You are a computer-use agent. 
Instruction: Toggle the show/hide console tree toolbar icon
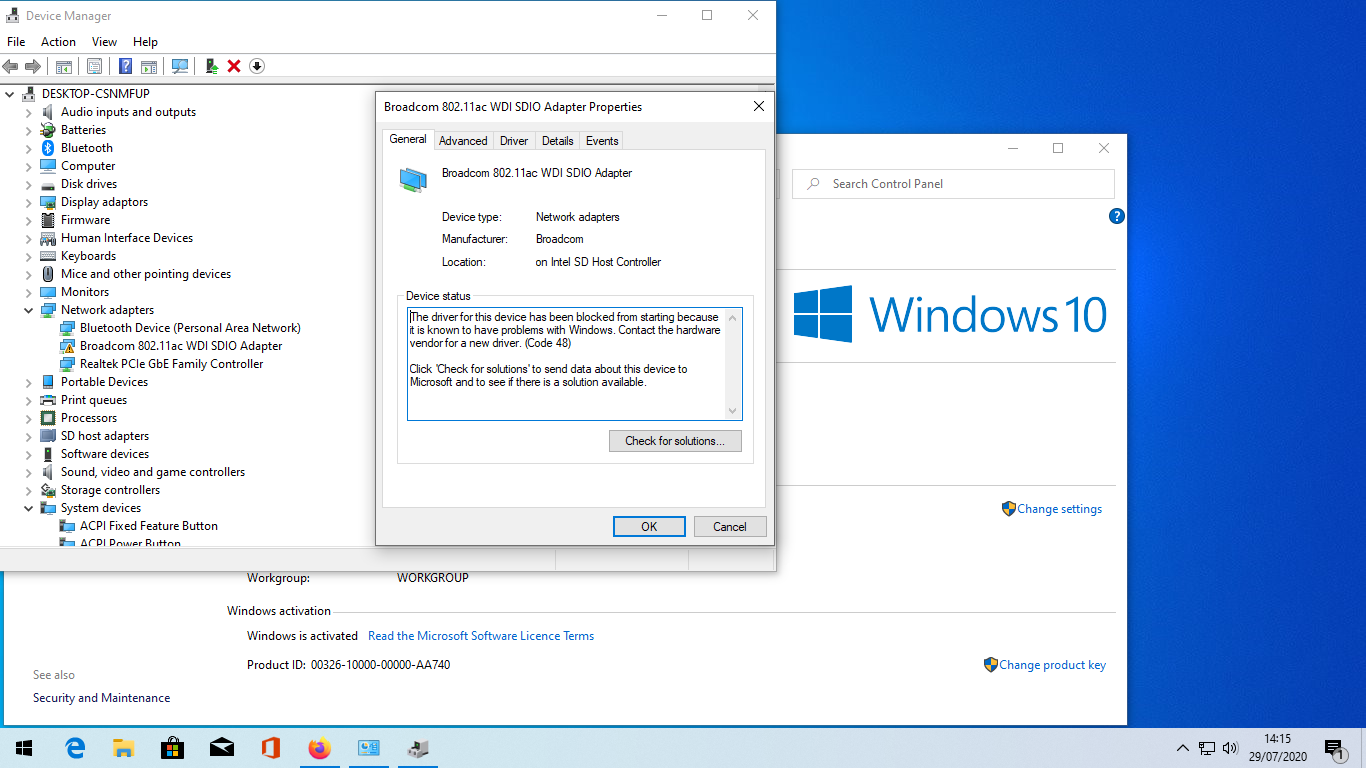64,66
